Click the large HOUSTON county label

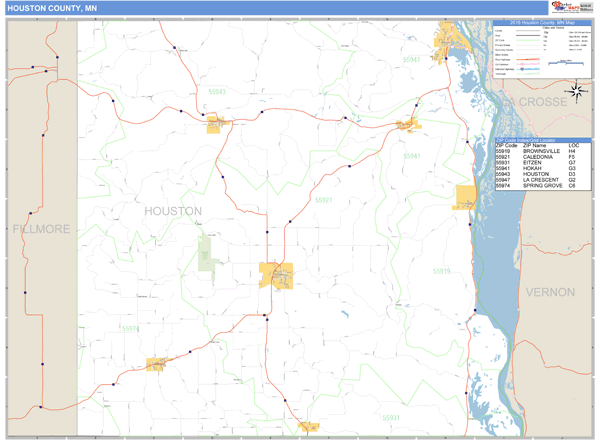(172, 211)
